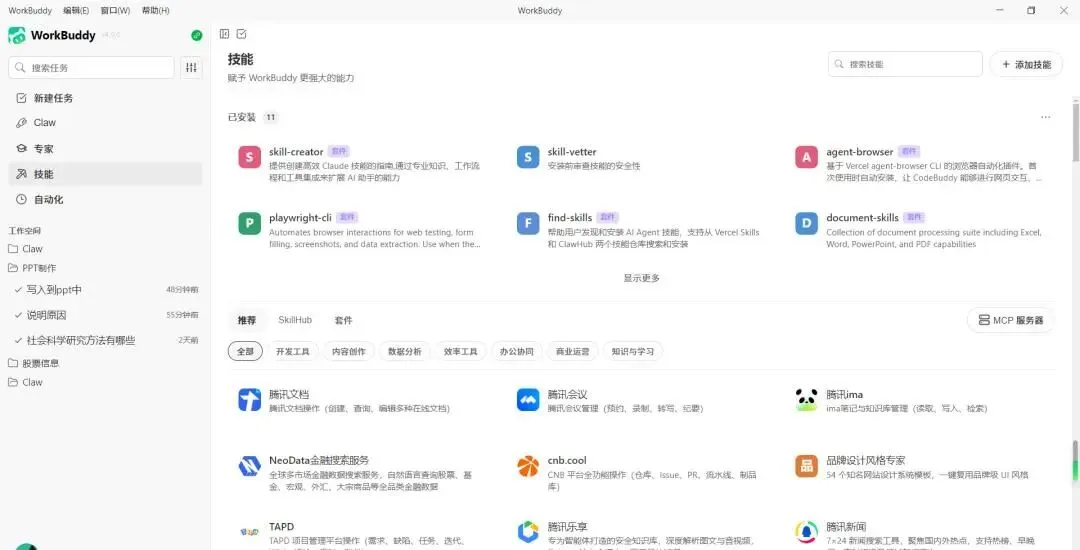
Task: Switch to the 推荐 tab
Action: (247, 320)
